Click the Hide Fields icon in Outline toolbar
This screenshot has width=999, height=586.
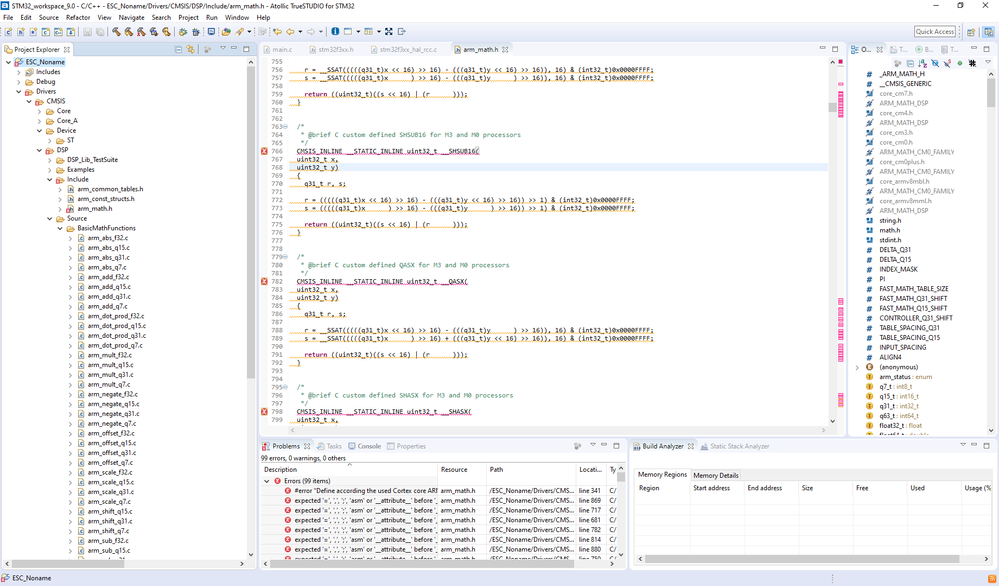pyautogui.click(x=935, y=63)
